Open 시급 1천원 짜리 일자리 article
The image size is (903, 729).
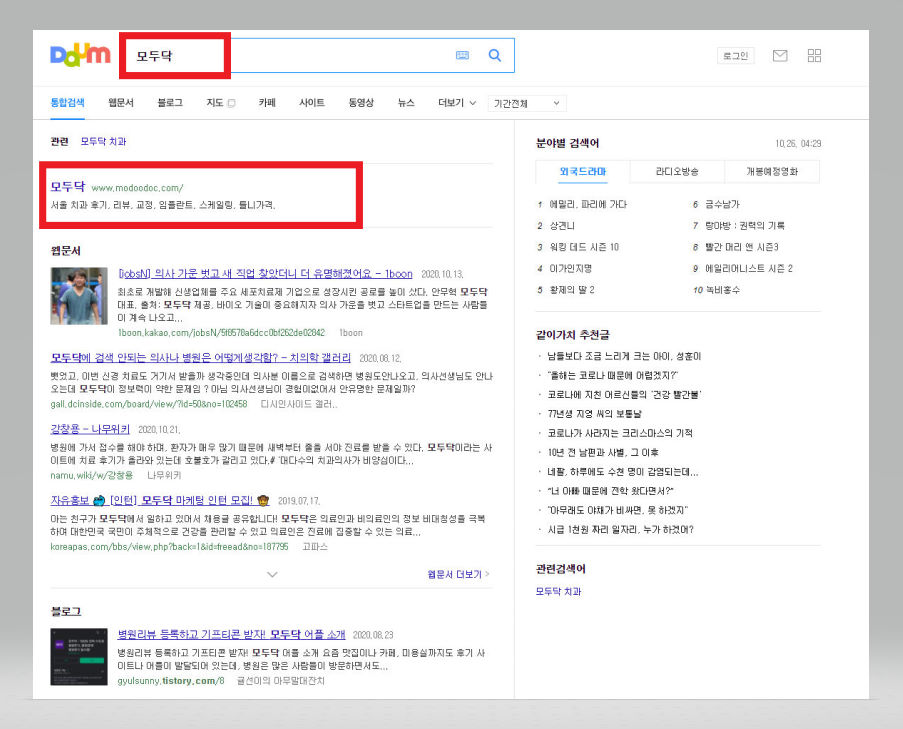coord(620,530)
